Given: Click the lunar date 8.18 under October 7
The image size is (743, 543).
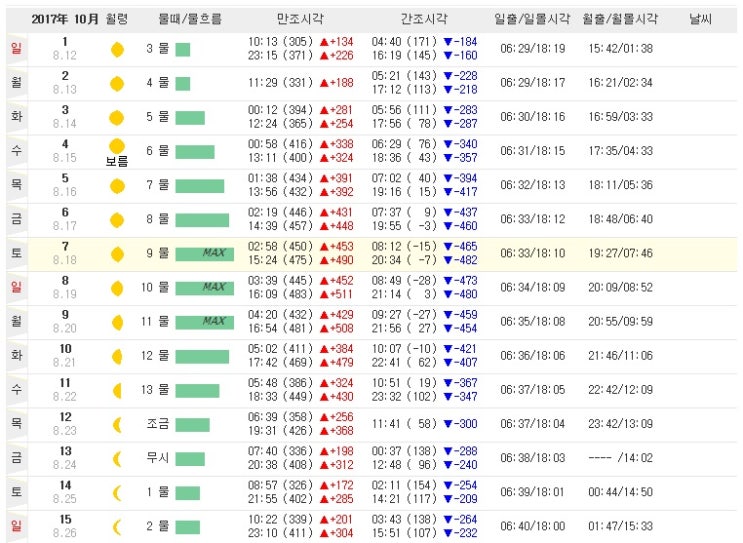Looking at the screenshot, I should click(65, 260).
